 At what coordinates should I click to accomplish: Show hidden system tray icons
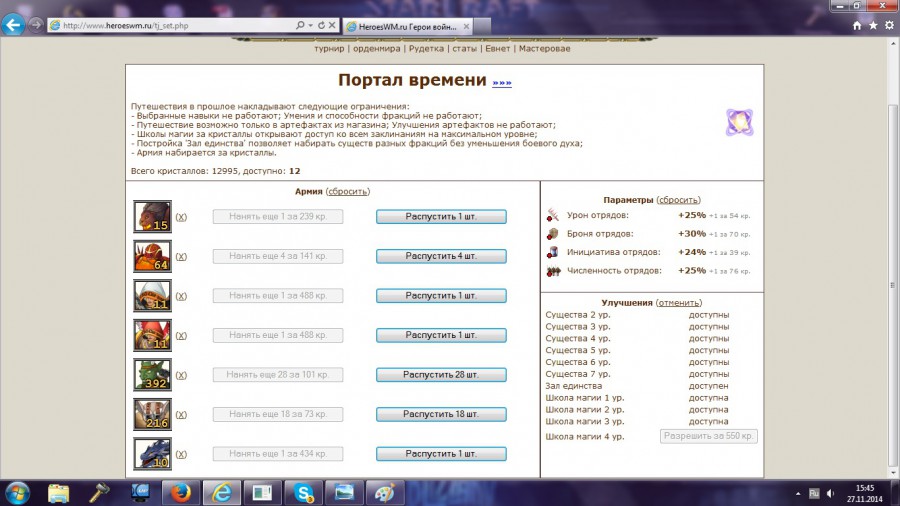pos(797,493)
